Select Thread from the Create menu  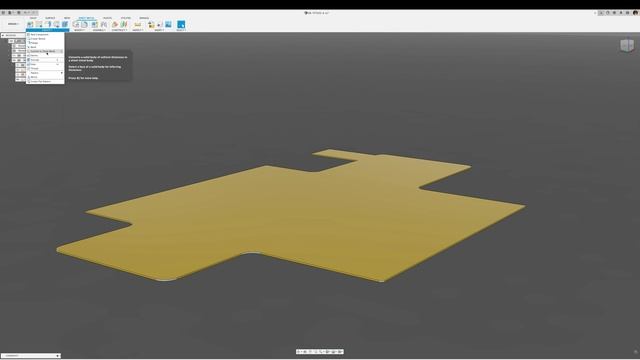(45, 69)
